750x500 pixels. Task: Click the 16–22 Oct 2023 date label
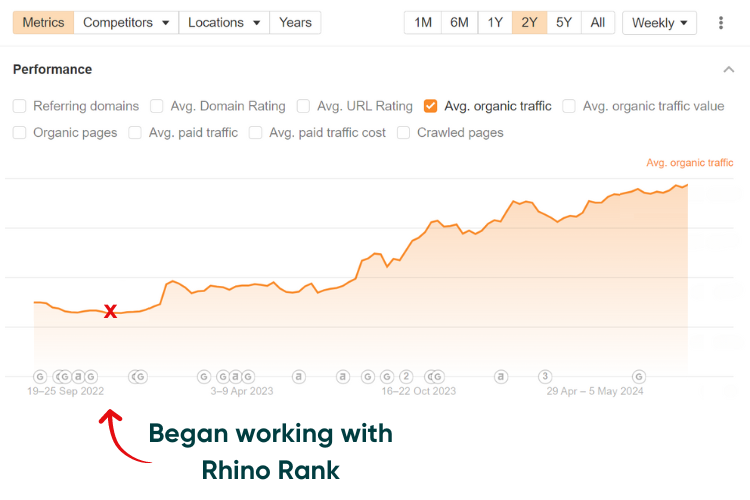coord(419,391)
